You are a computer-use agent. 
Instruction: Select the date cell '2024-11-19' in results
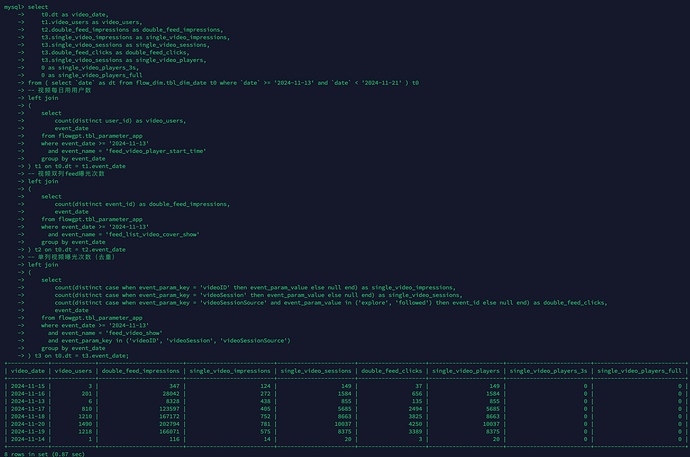28,431
